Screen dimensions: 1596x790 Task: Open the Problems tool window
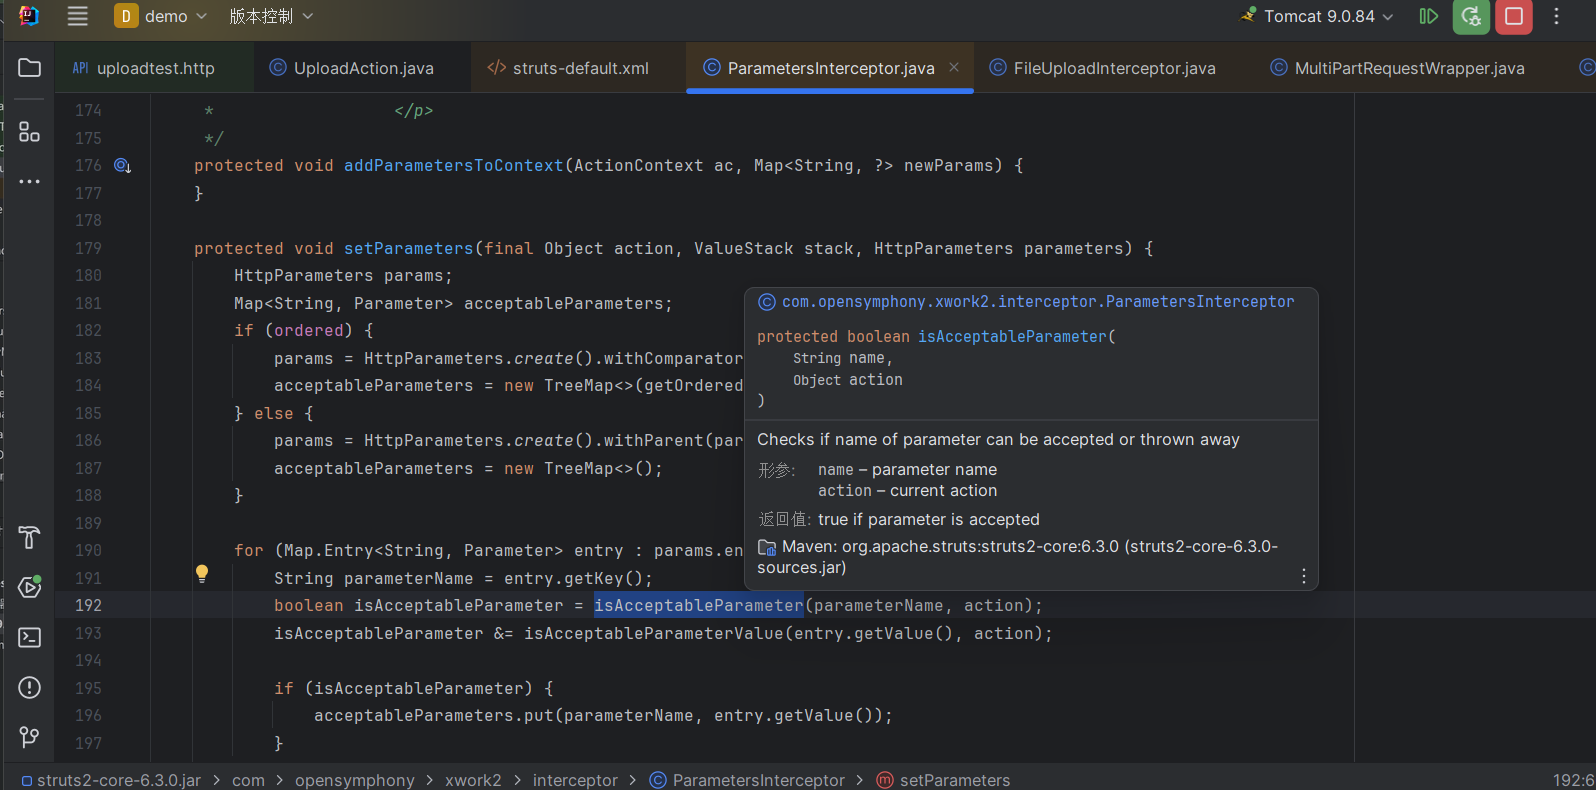(29, 687)
